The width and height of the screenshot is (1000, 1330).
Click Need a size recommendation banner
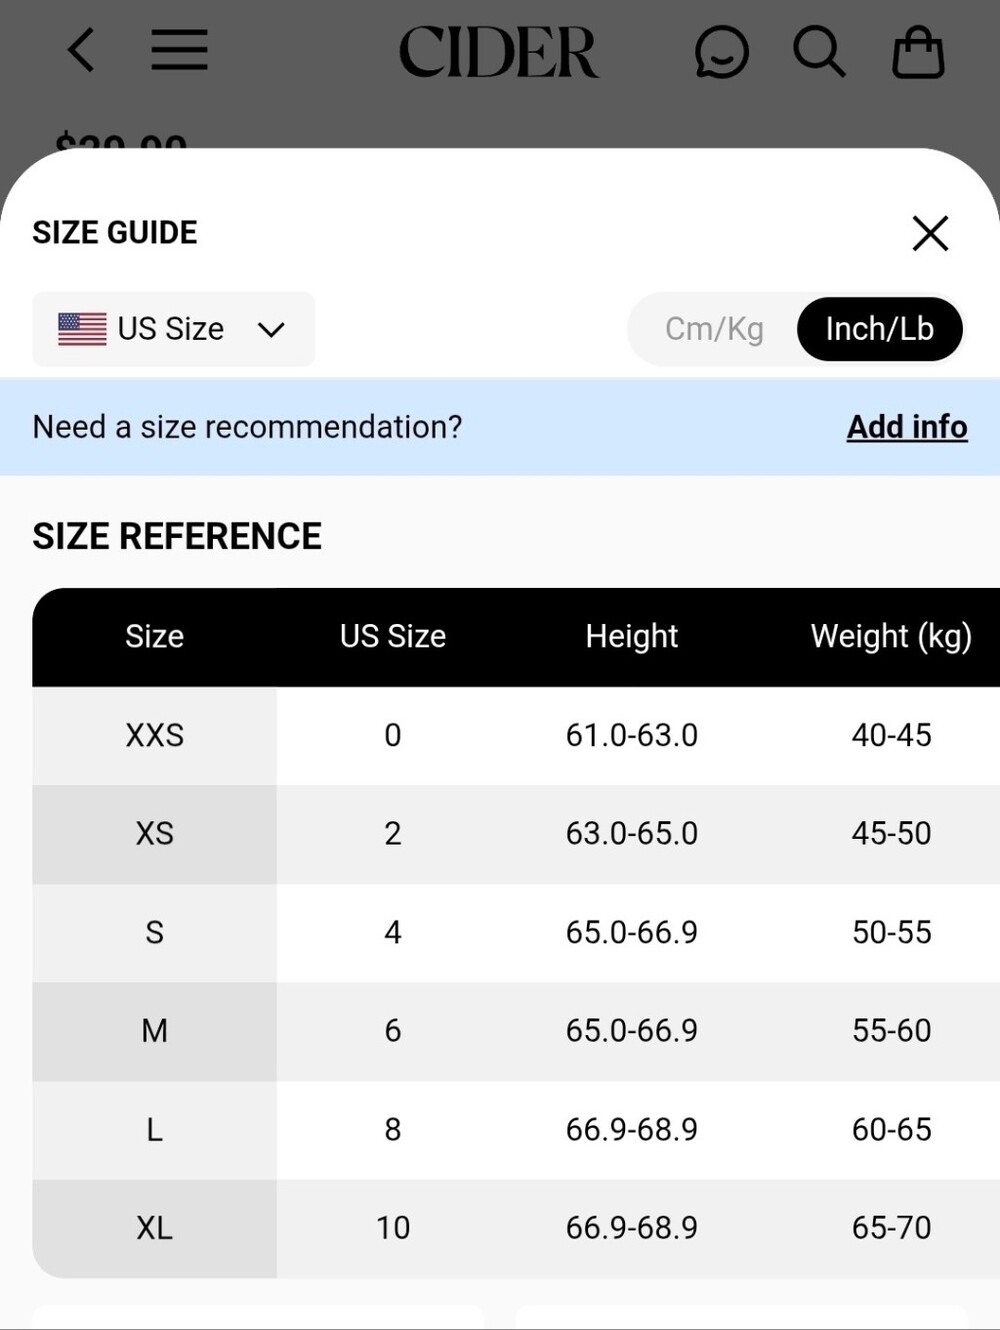[x=500, y=427]
